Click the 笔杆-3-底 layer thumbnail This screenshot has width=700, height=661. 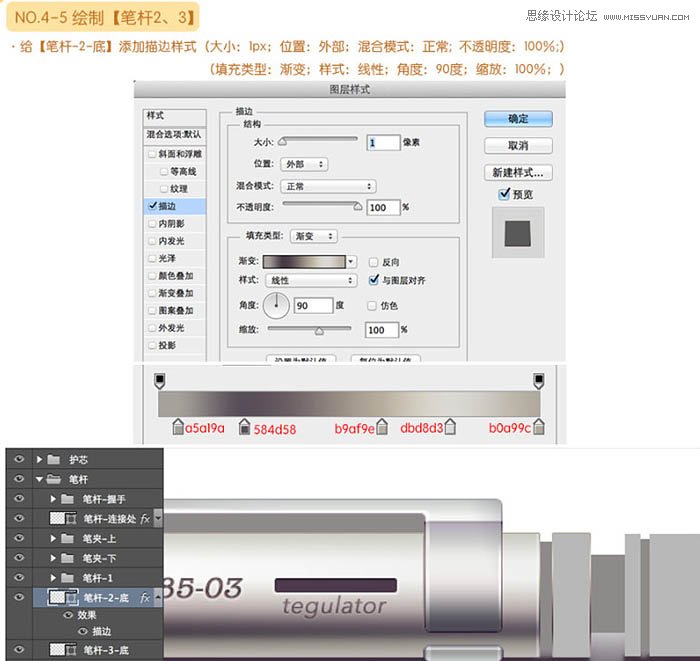[57, 649]
